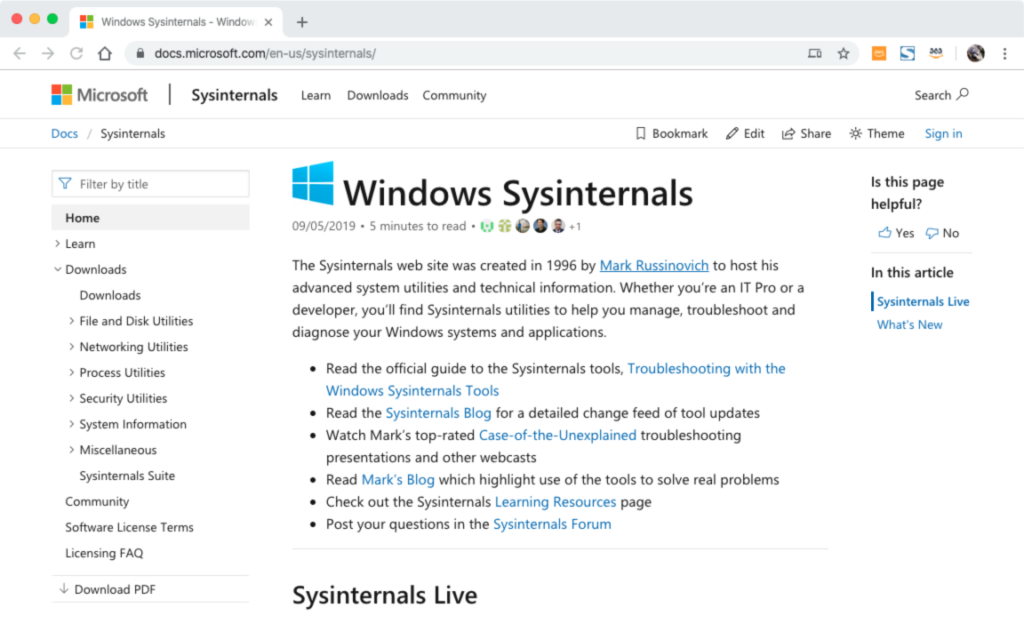Expand the Process Utilities node
Viewport: 1024px width, 624px height.
[x=72, y=373]
